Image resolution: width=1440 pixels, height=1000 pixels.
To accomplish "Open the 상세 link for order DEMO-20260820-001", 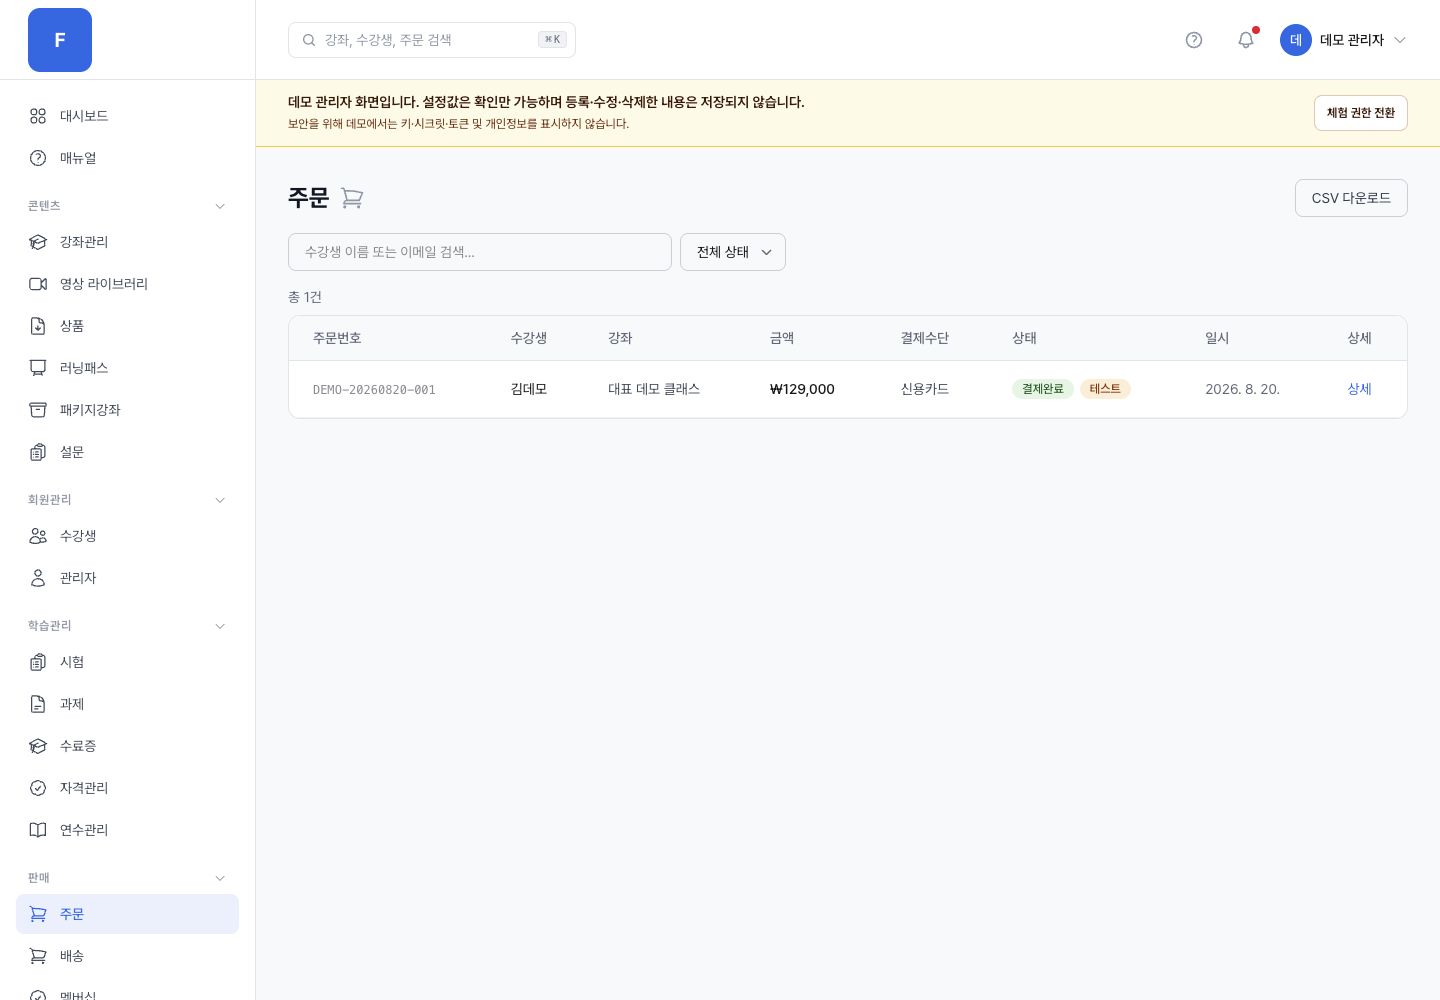I will click(x=1359, y=389).
